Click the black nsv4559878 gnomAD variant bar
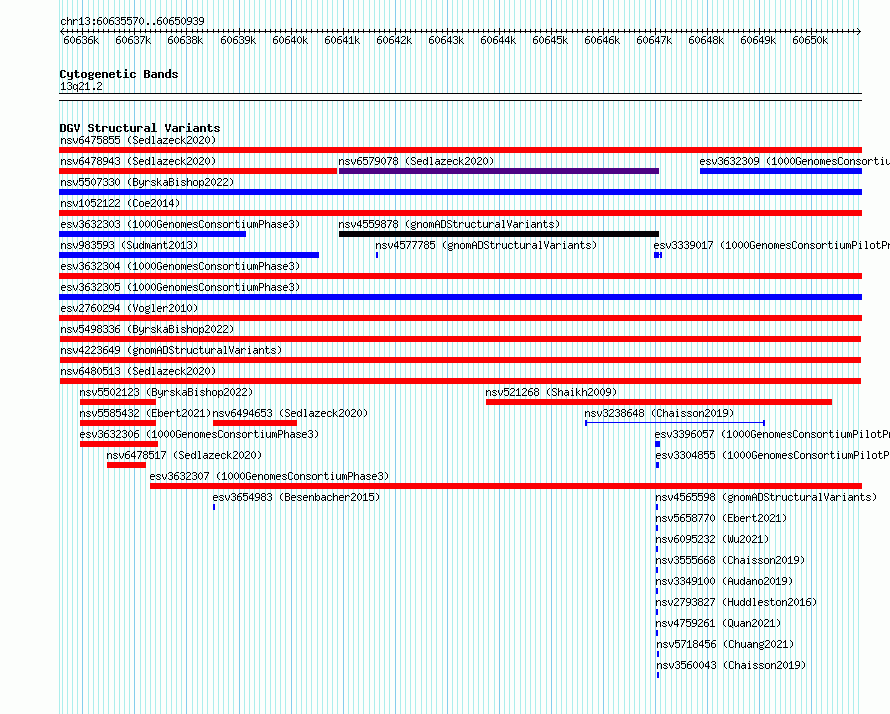The image size is (890, 714). pos(499,234)
